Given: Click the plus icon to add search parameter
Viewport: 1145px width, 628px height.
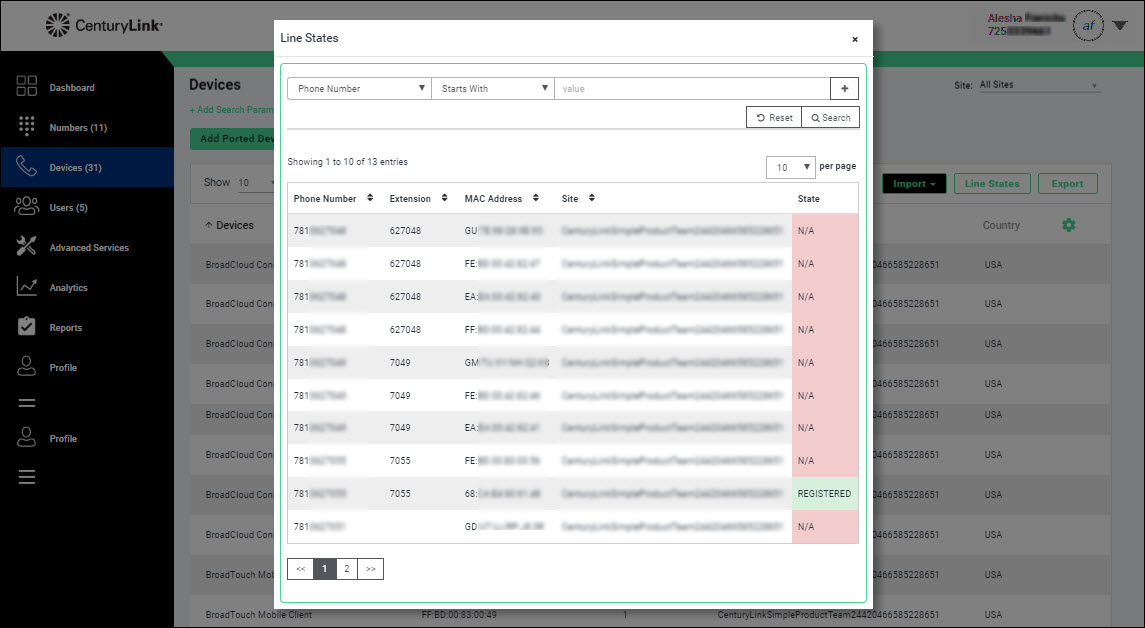Looking at the screenshot, I should (x=844, y=89).
